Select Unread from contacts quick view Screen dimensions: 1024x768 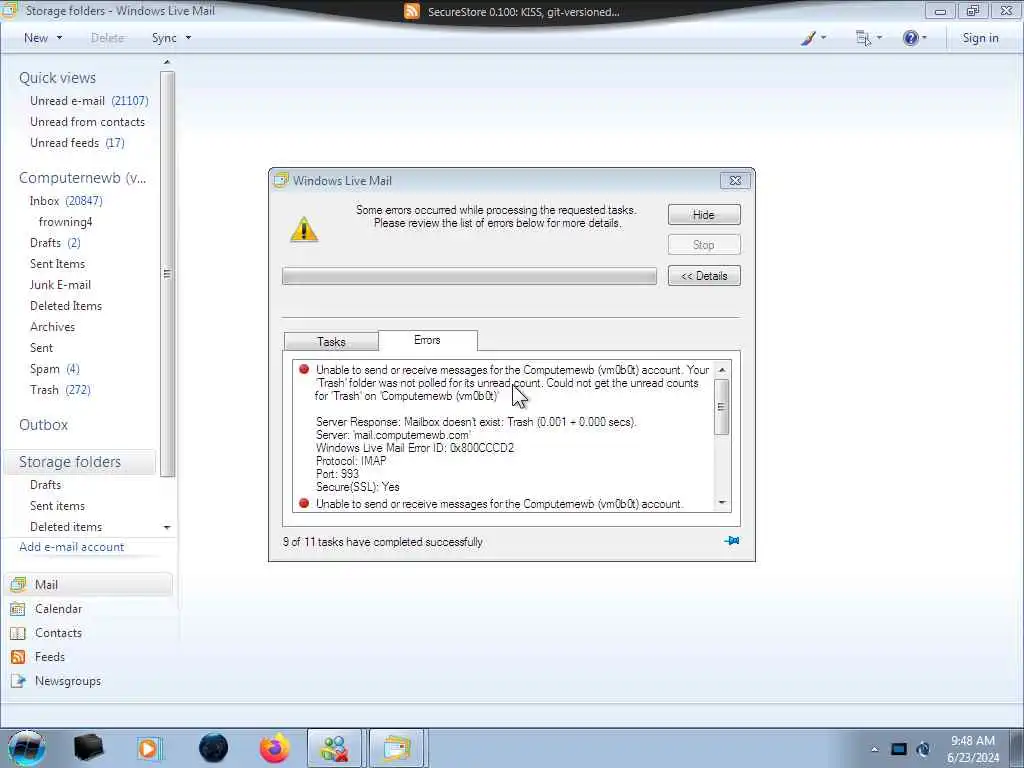coord(88,121)
